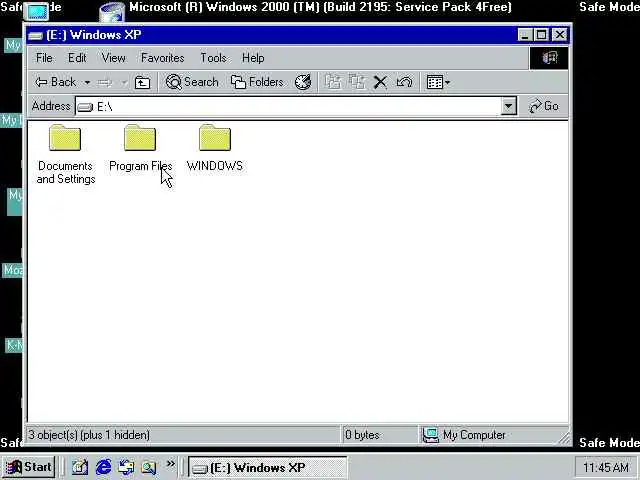Open the Program Files folder
This screenshot has height=480, width=640.
tap(140, 149)
